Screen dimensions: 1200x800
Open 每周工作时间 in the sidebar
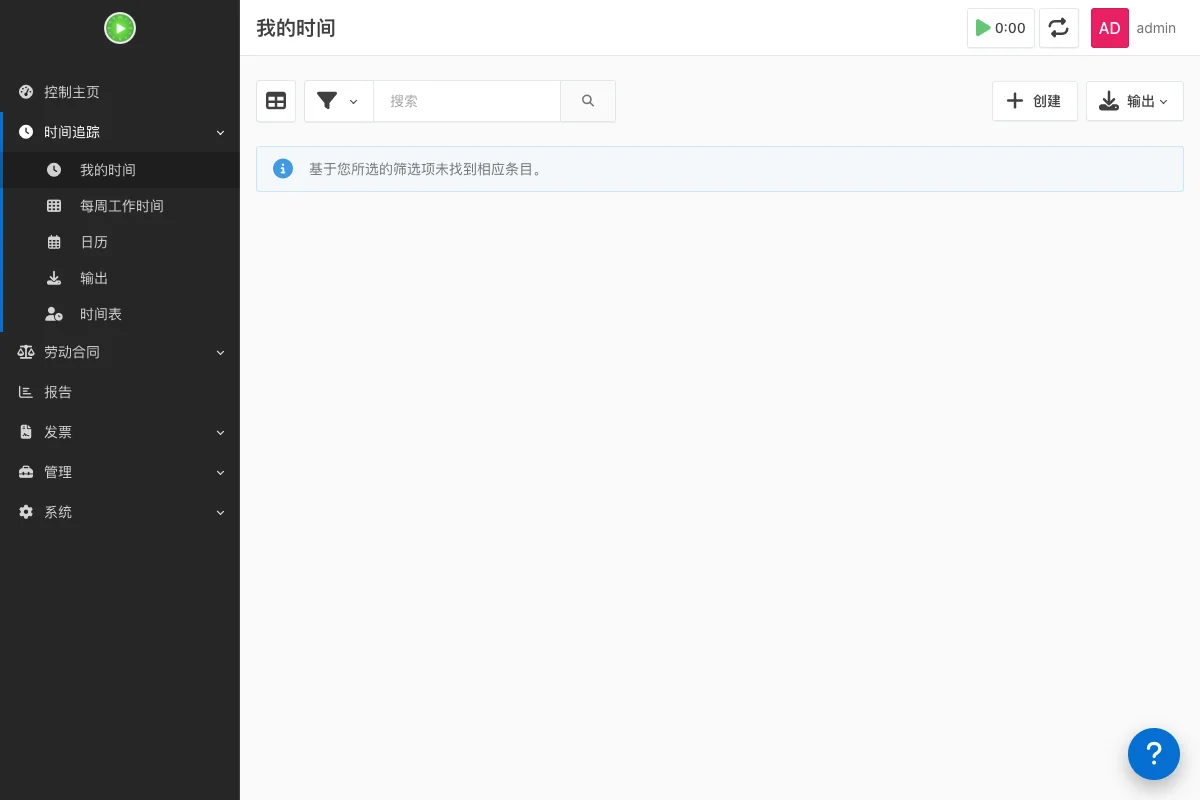(120, 206)
